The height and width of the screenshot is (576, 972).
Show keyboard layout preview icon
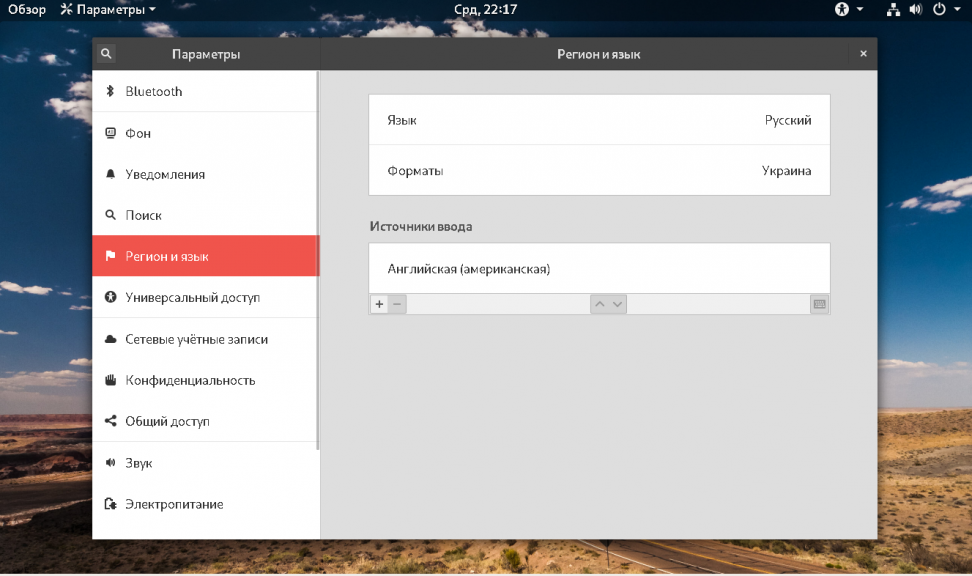pyautogui.click(x=820, y=304)
